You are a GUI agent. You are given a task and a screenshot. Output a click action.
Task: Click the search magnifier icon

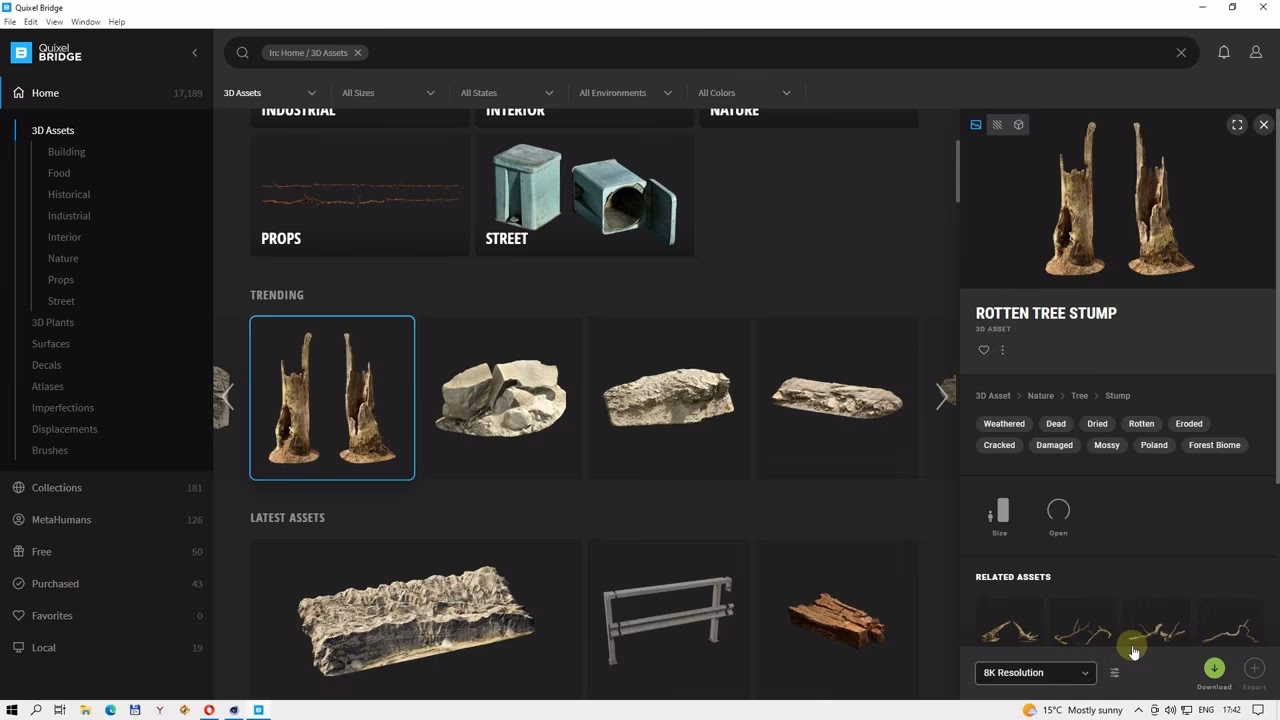coord(242,53)
